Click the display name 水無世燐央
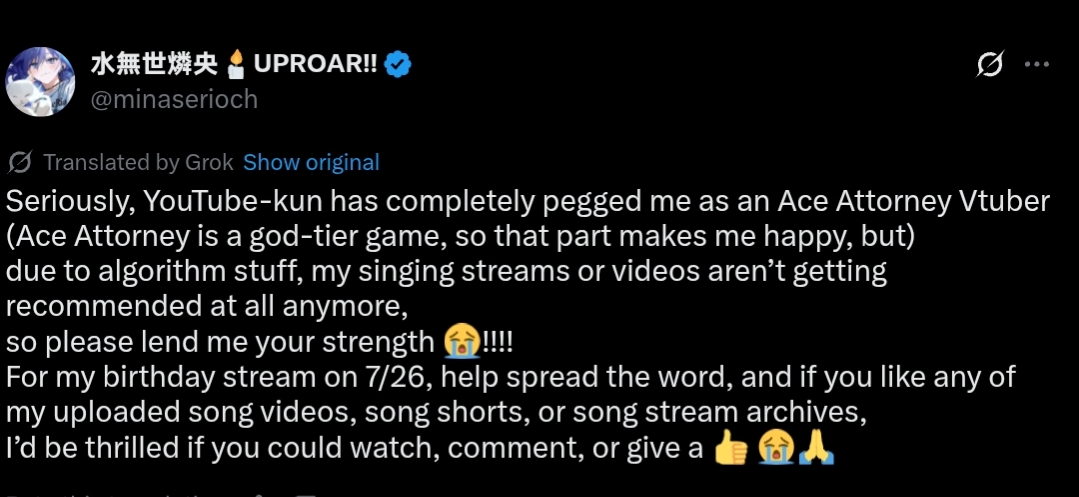 click(155, 65)
